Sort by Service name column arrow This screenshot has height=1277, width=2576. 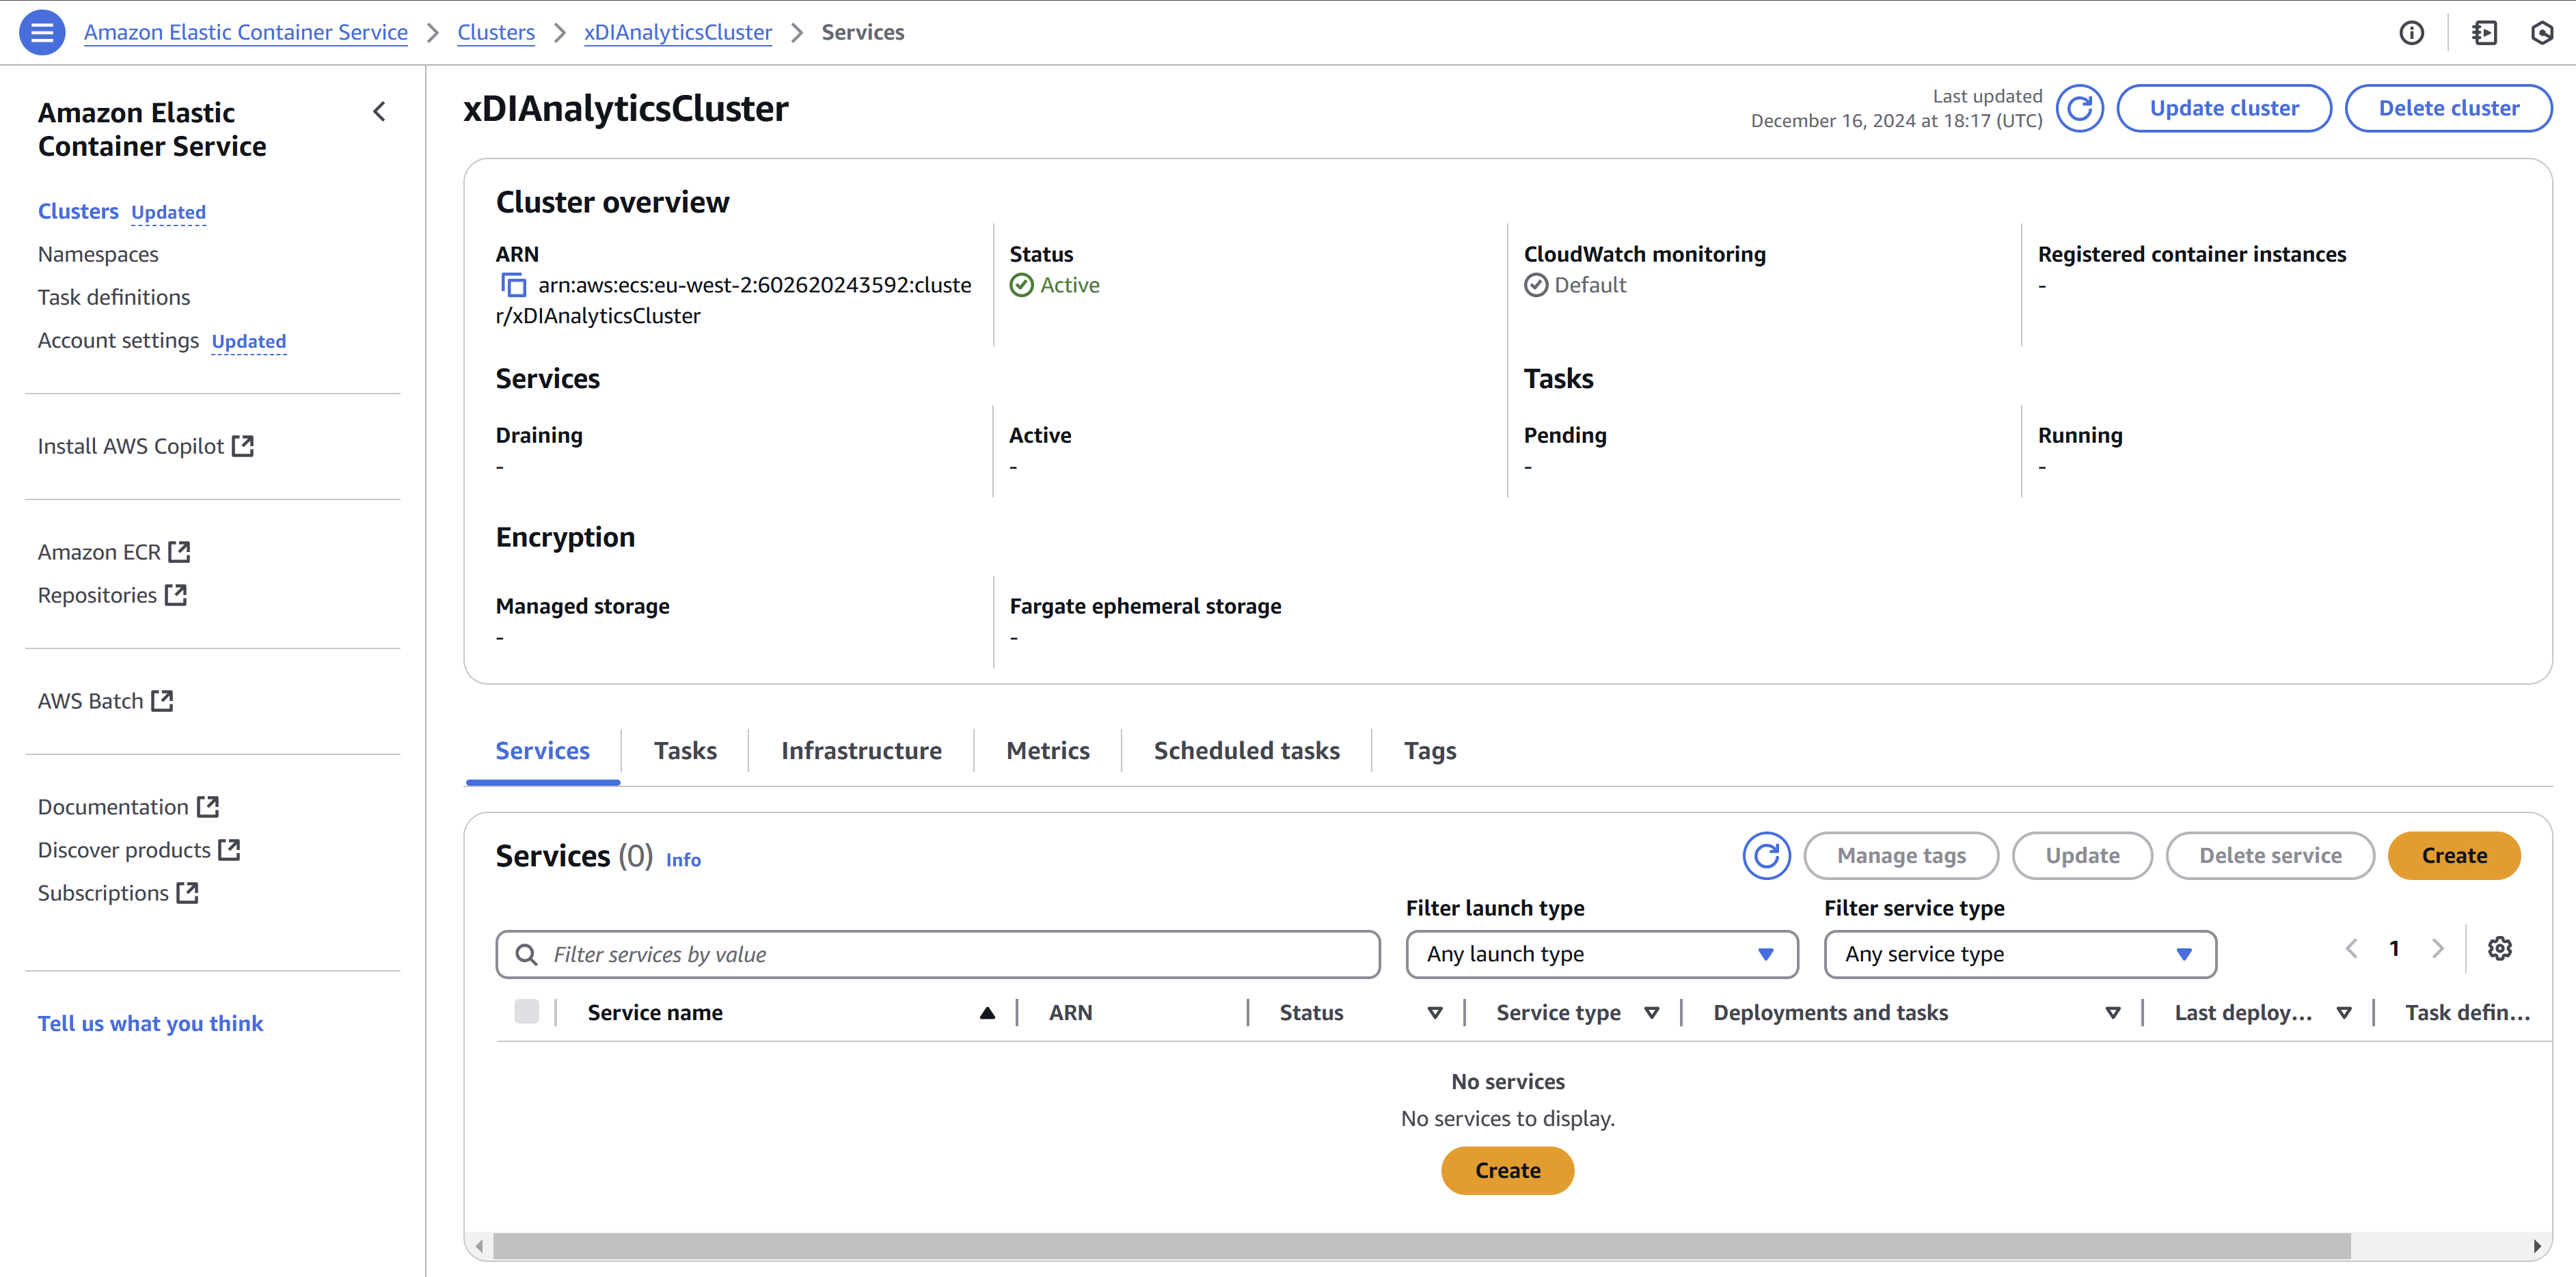(987, 1013)
